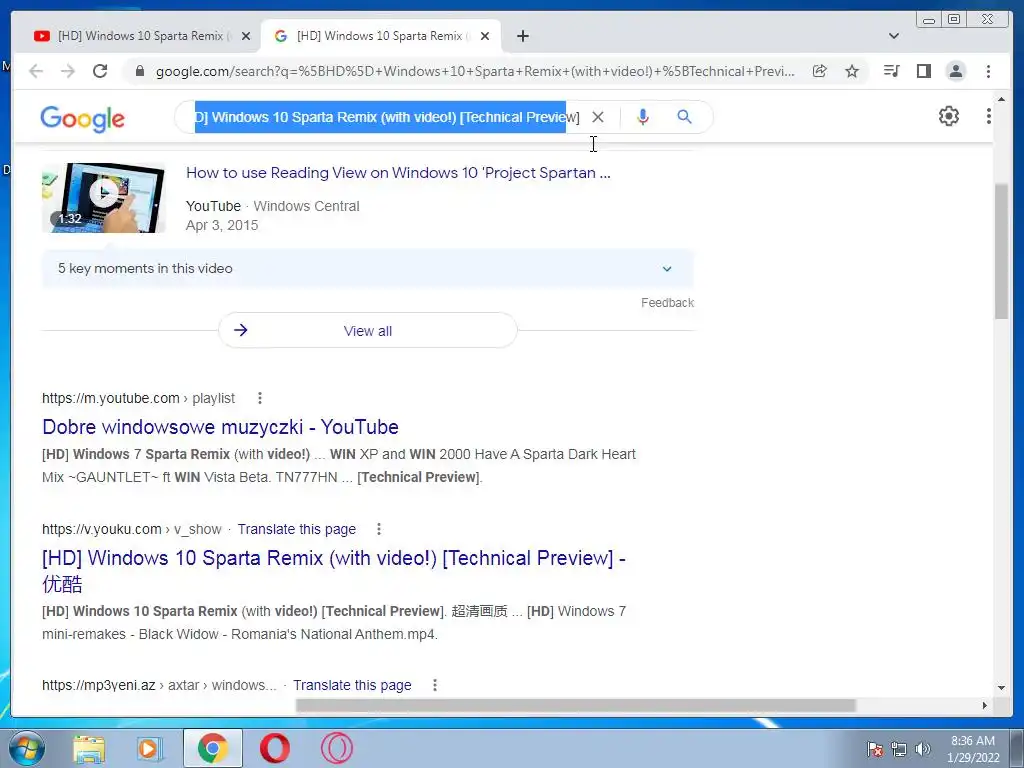Open Google quick settings gear
1024x768 pixels.
click(948, 116)
